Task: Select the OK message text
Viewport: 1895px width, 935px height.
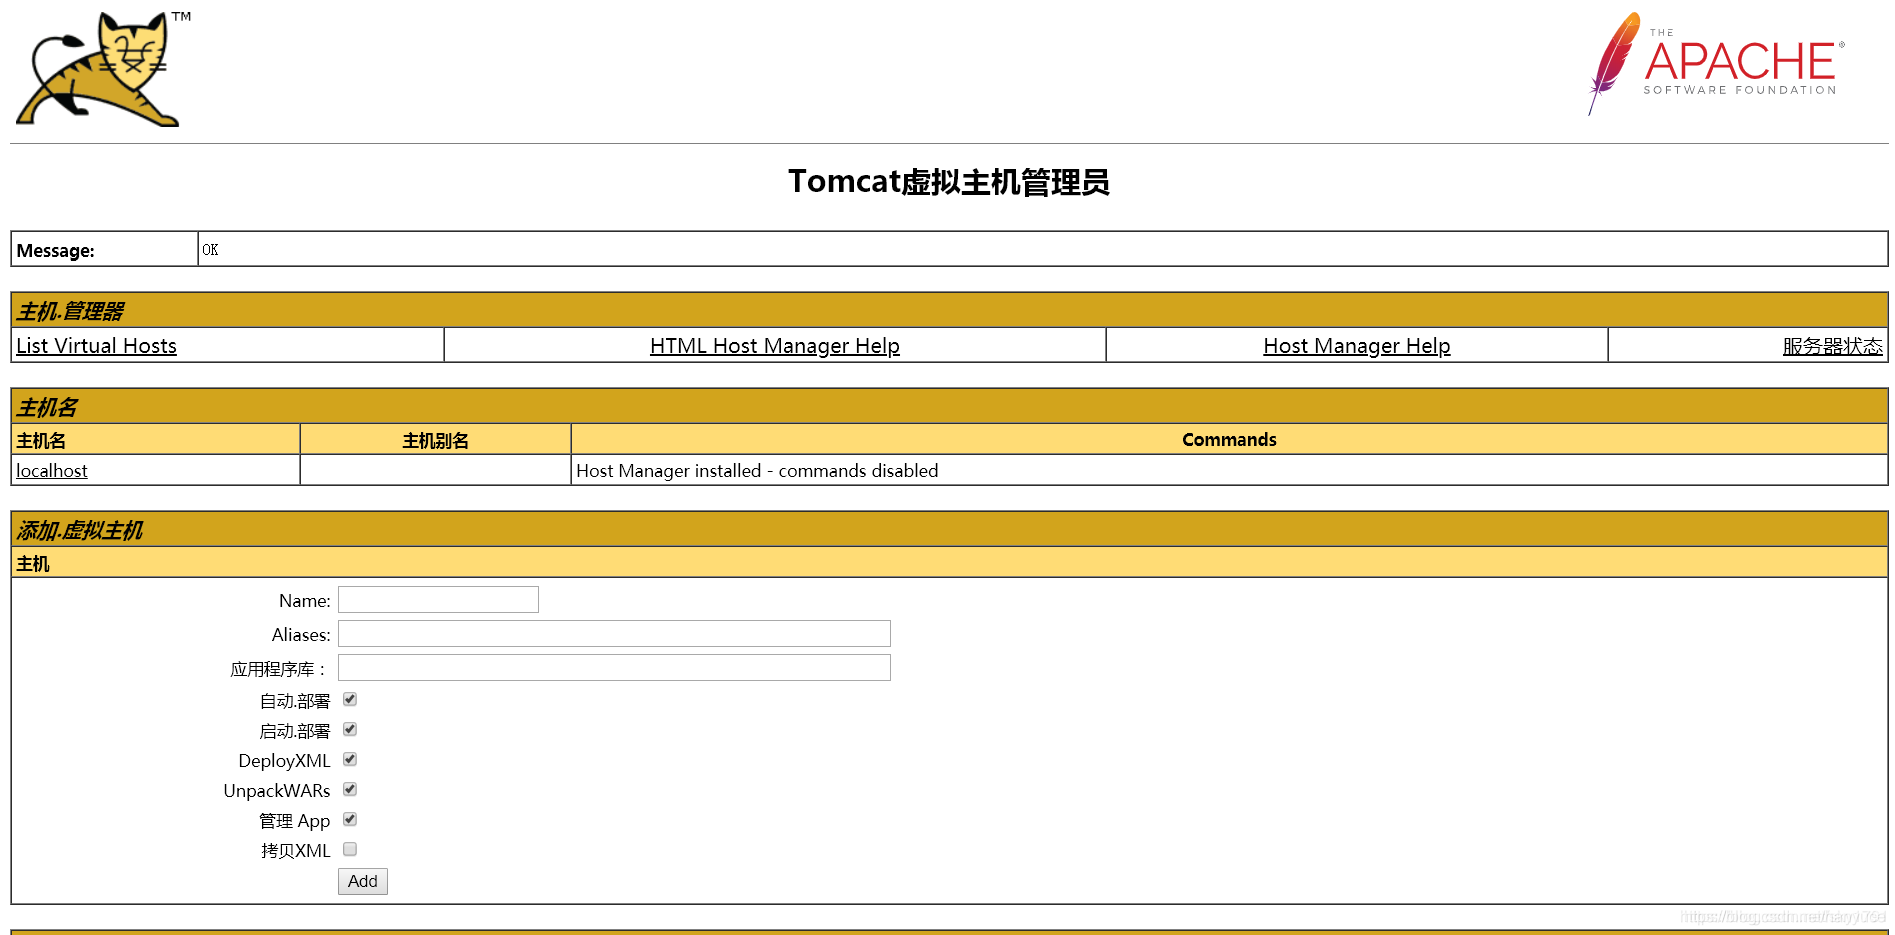Action: (210, 250)
